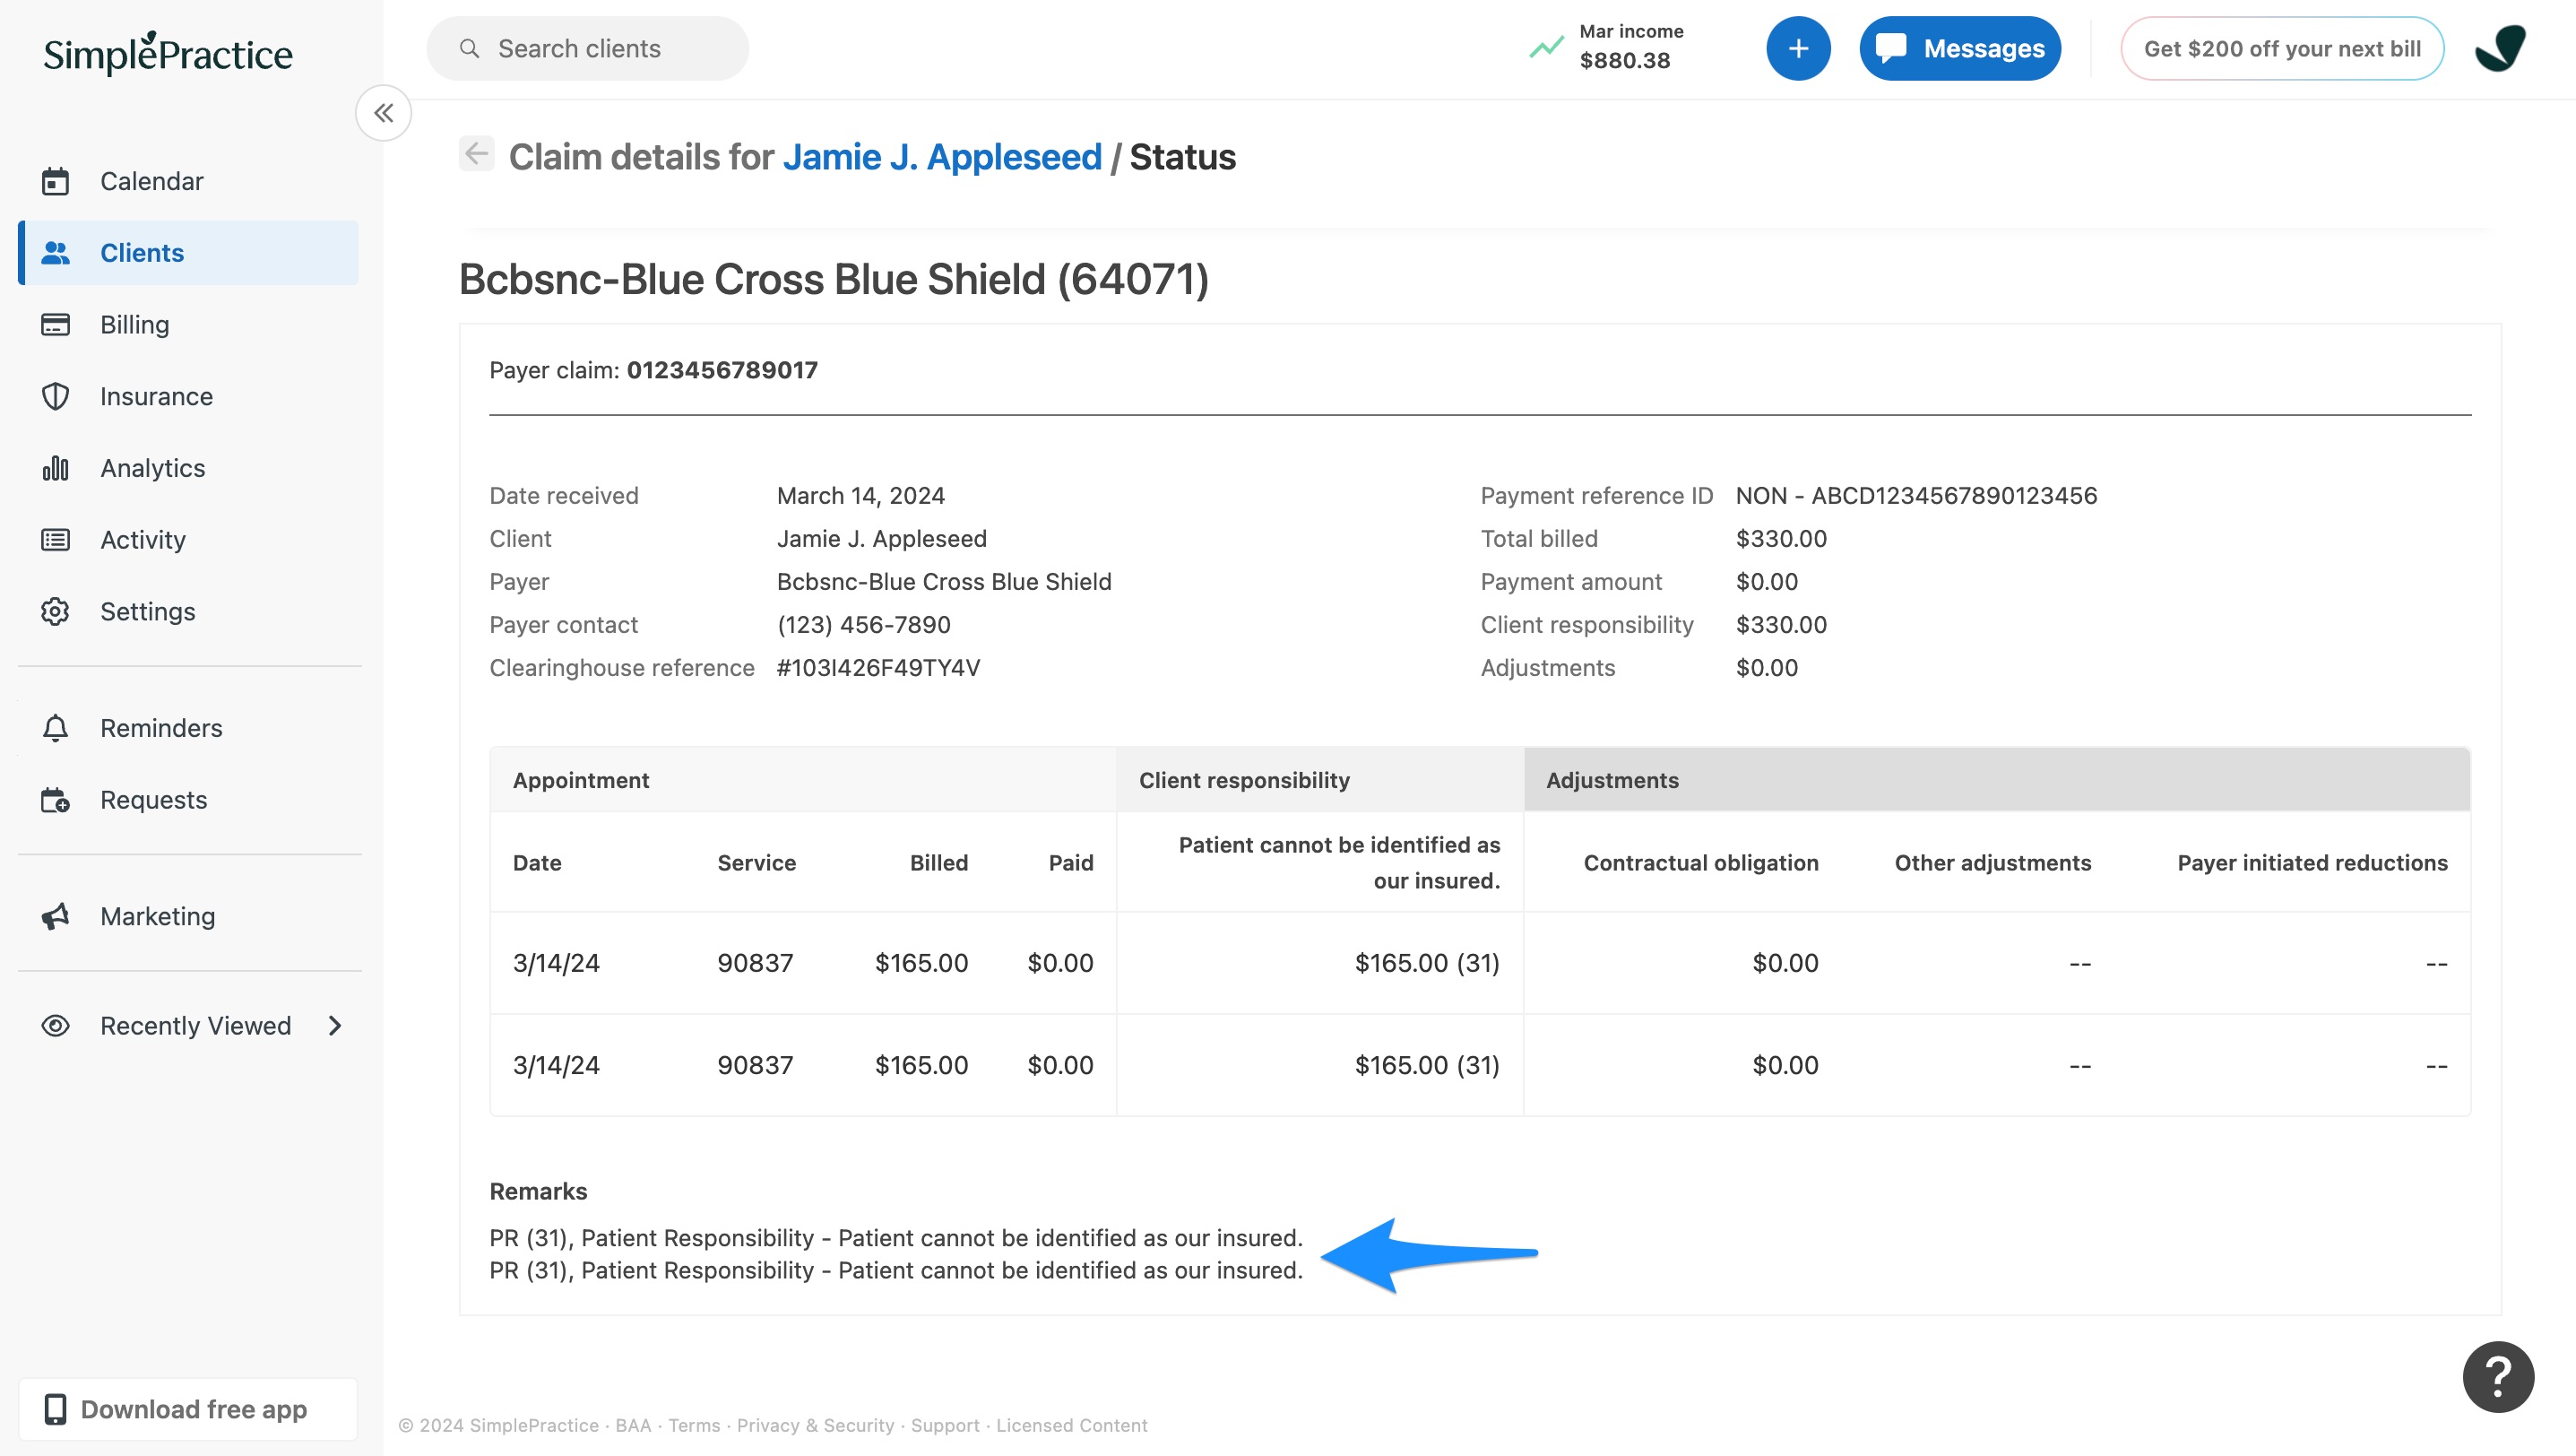Image resolution: width=2576 pixels, height=1456 pixels.
Task: Expand the Recently Viewed chevron
Action: (x=335, y=1026)
